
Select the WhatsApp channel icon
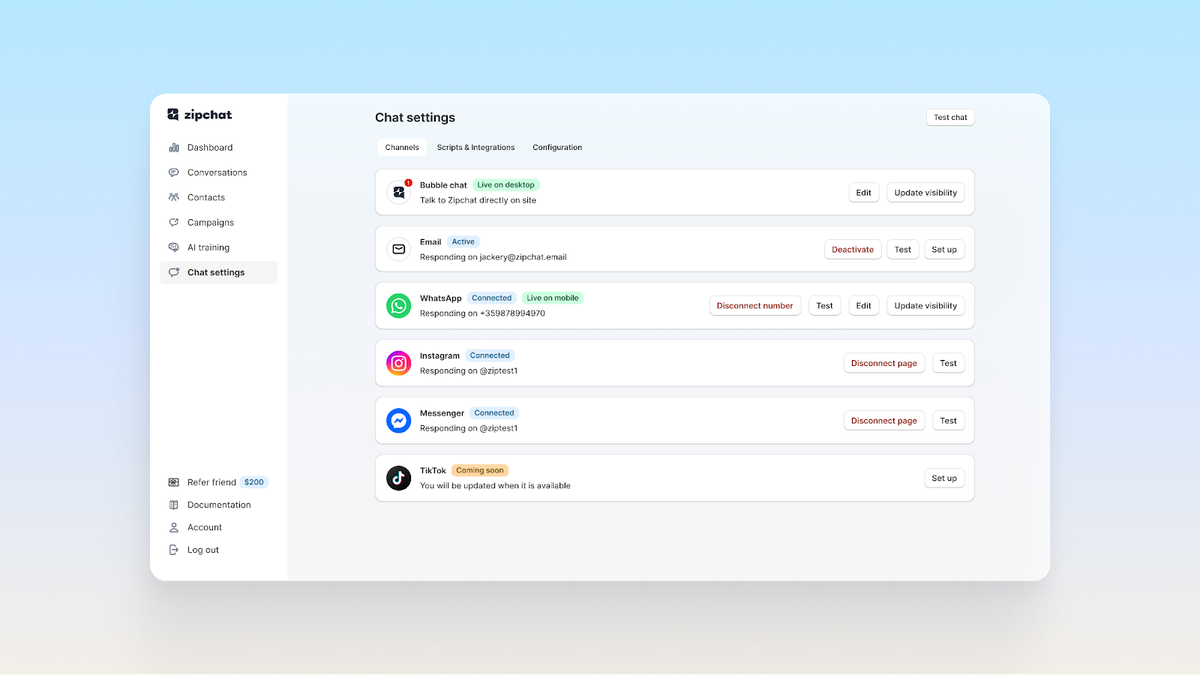point(398,305)
